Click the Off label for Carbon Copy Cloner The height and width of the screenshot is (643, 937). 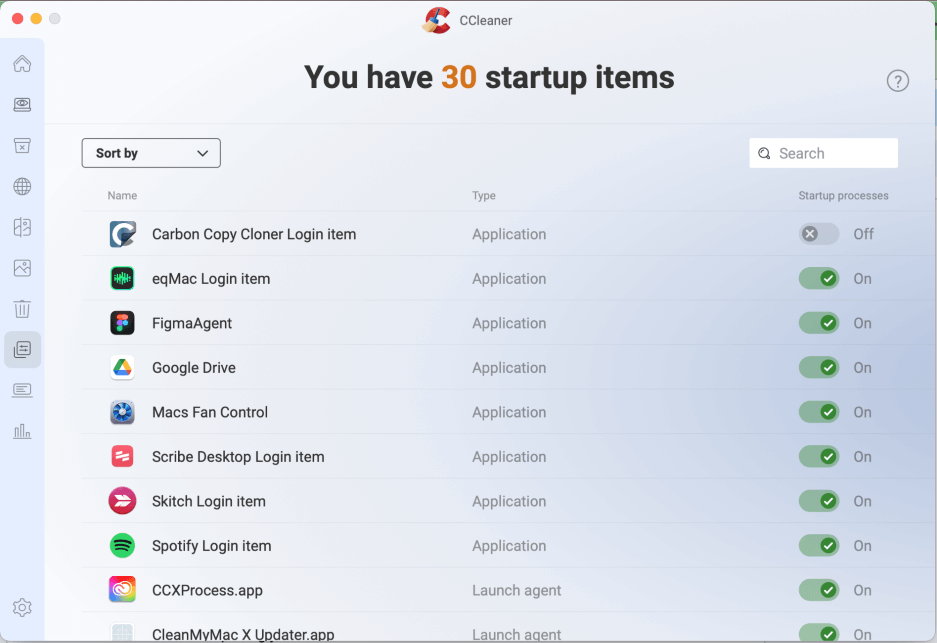pos(863,234)
